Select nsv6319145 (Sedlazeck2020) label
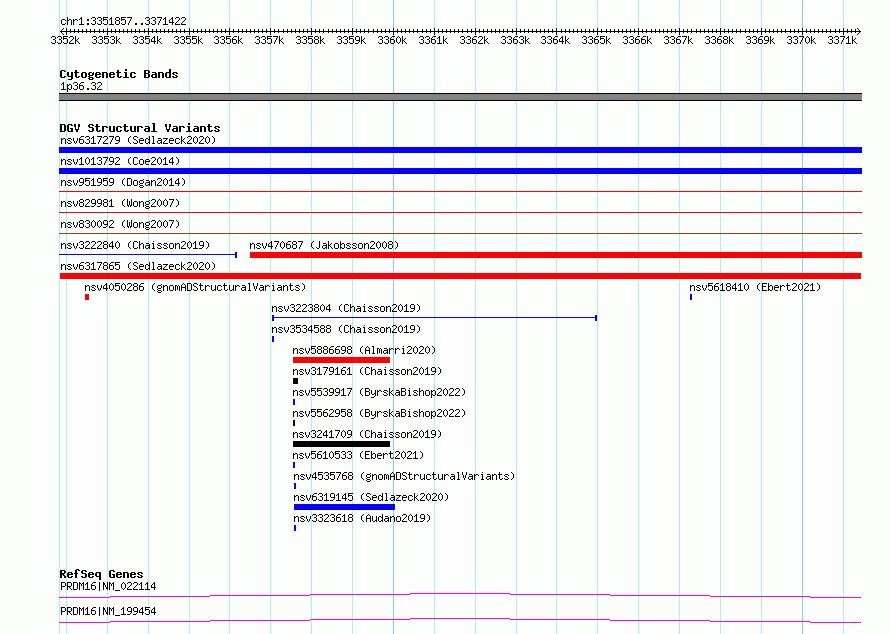 [x=371, y=497]
